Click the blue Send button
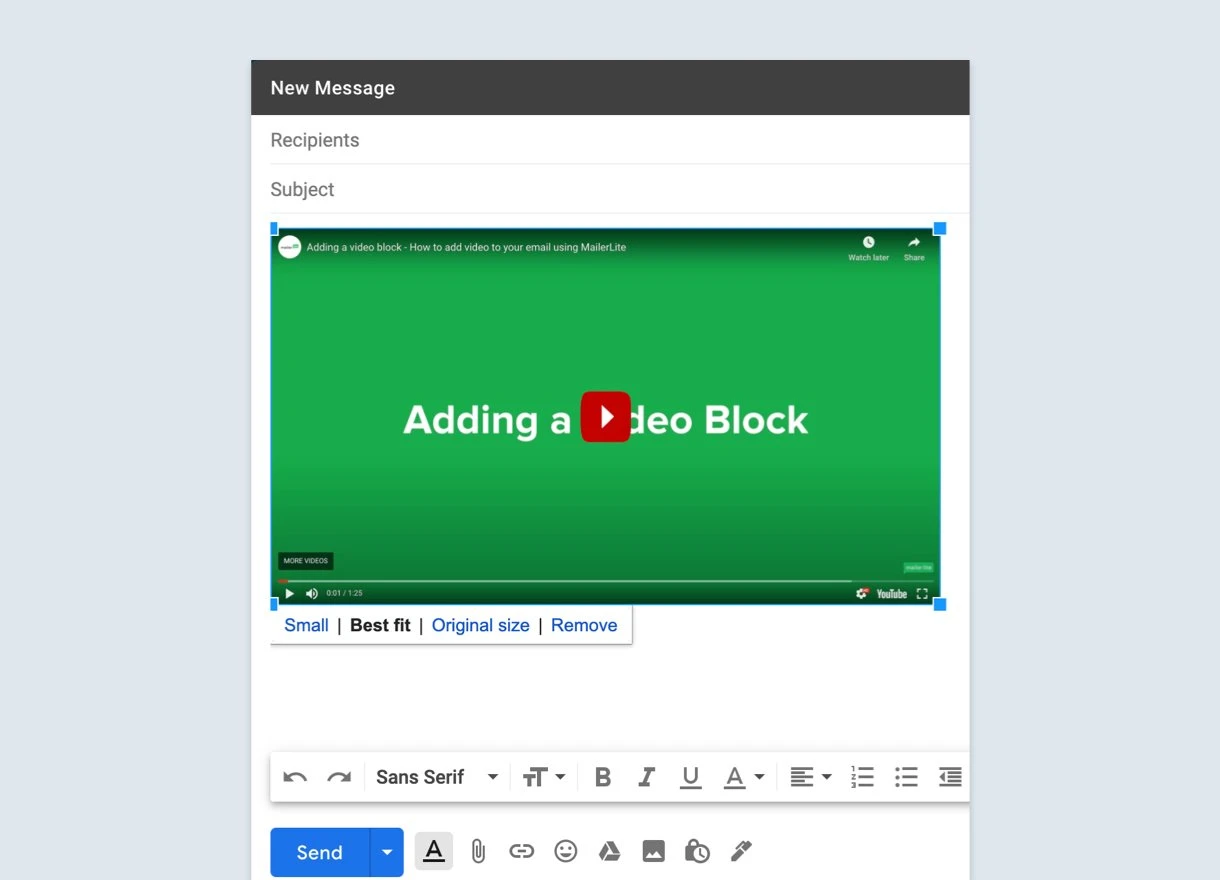Viewport: 1220px width, 880px height. 320,852
